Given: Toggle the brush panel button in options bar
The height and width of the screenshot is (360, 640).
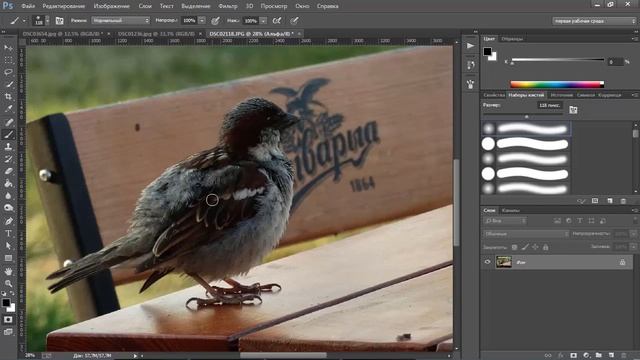Looking at the screenshot, I should [60, 20].
